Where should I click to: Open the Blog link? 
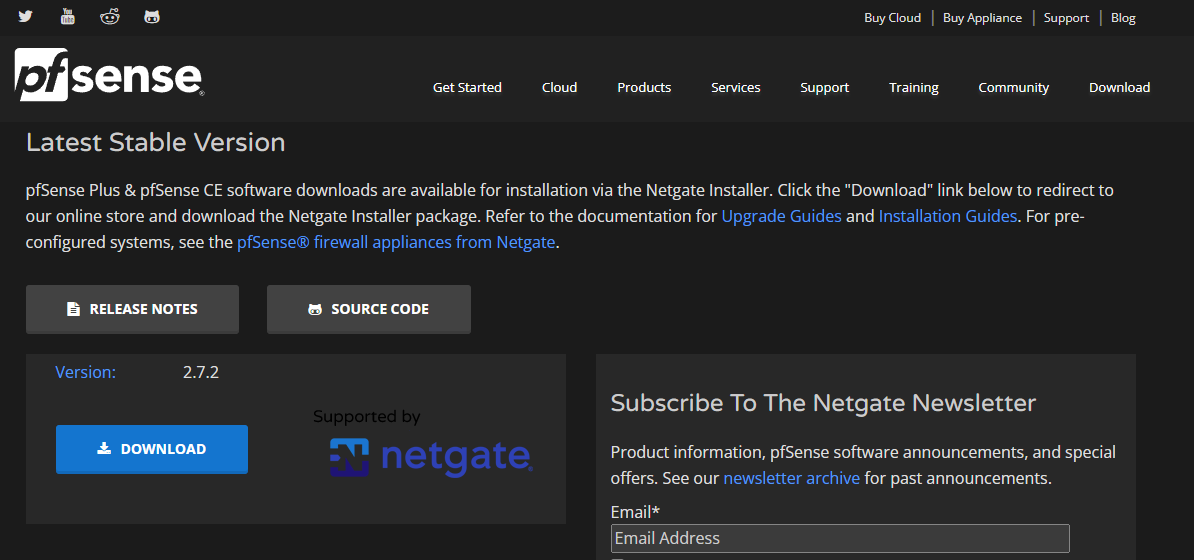[1123, 18]
